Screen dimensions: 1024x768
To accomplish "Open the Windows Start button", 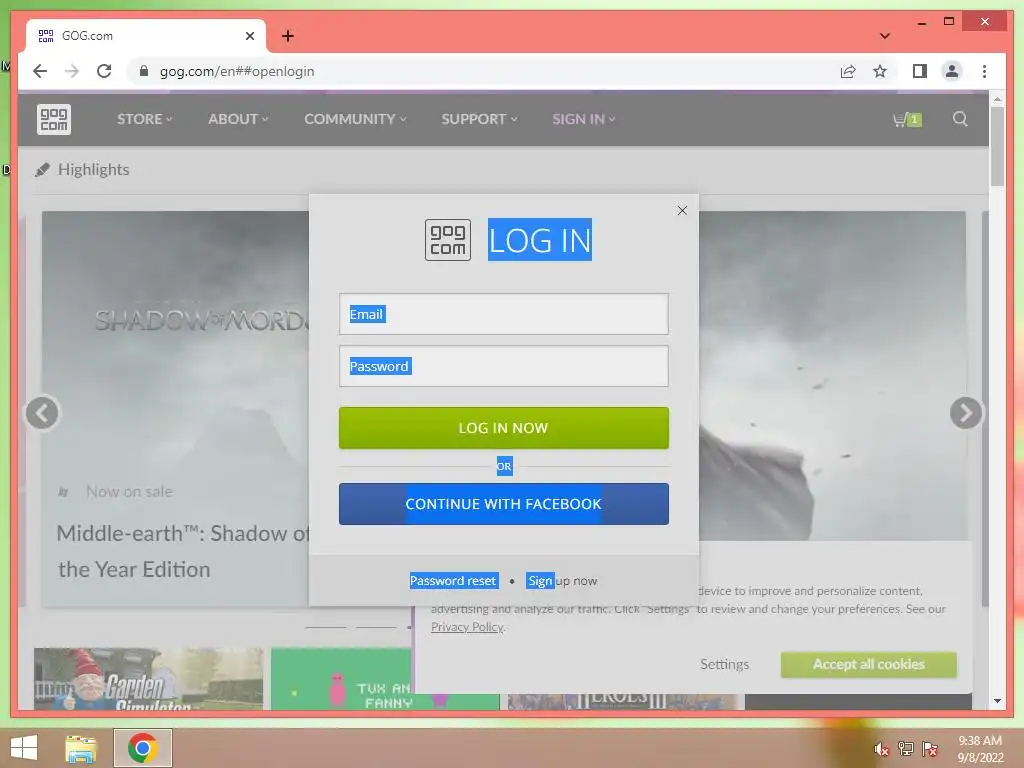I will click(24, 748).
